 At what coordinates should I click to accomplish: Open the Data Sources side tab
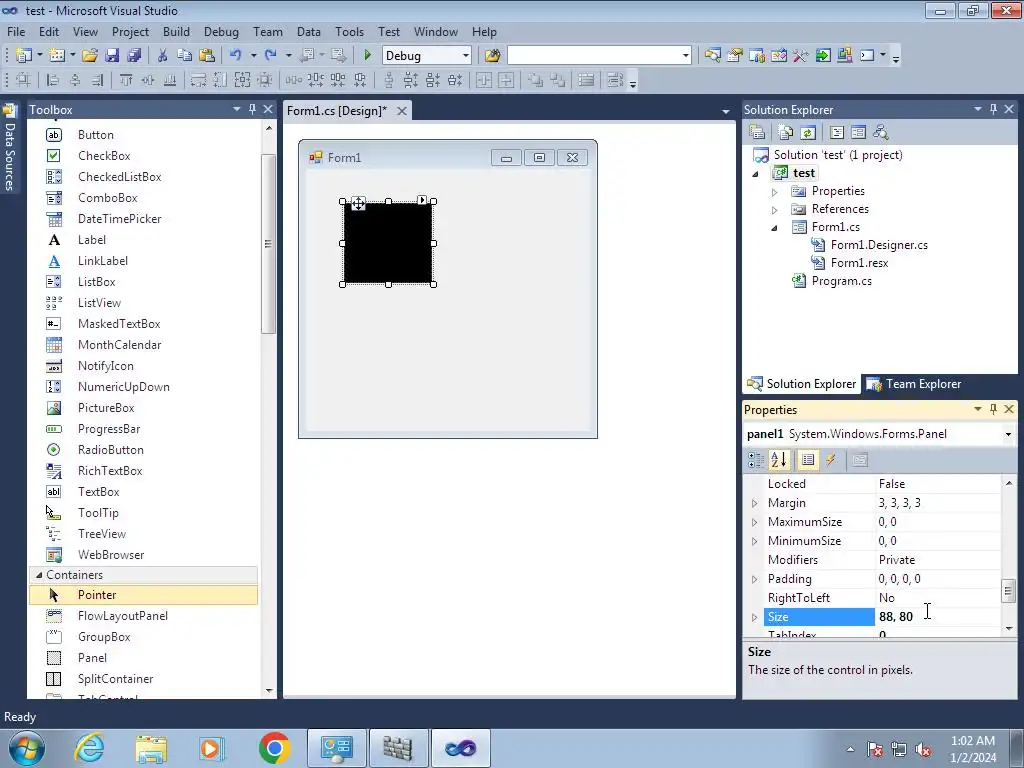(9, 148)
